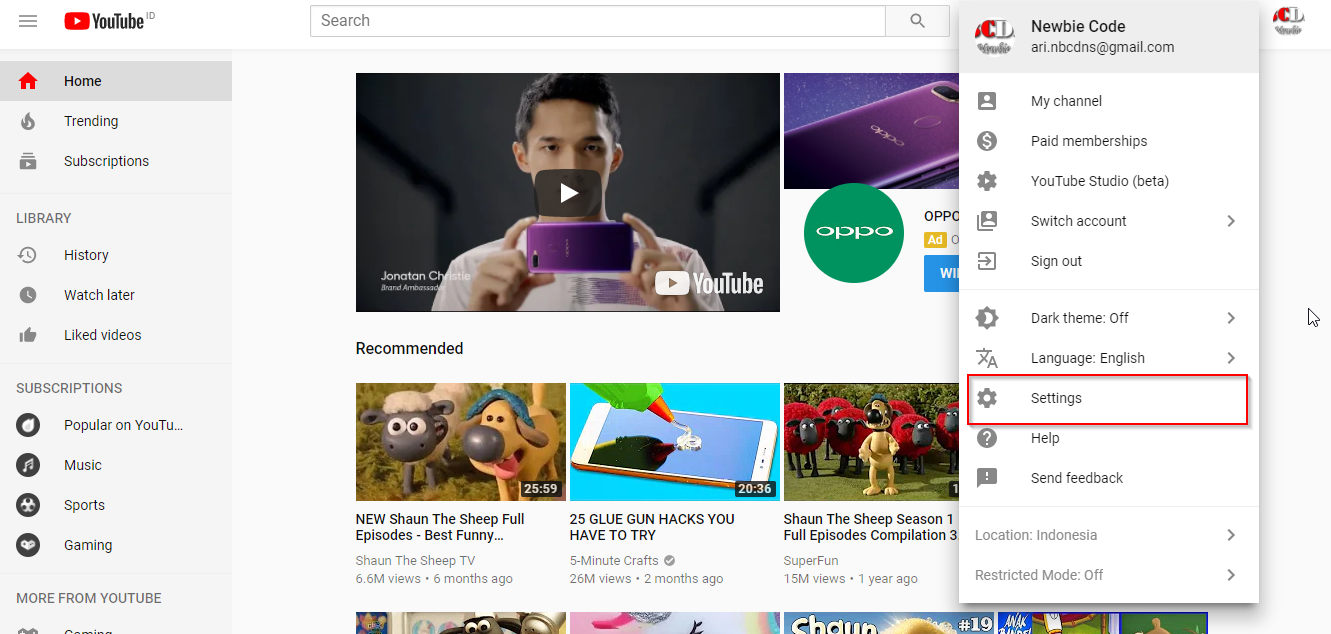1331x634 pixels.
Task: Click the Paid memberships dollar icon
Action: (x=987, y=141)
